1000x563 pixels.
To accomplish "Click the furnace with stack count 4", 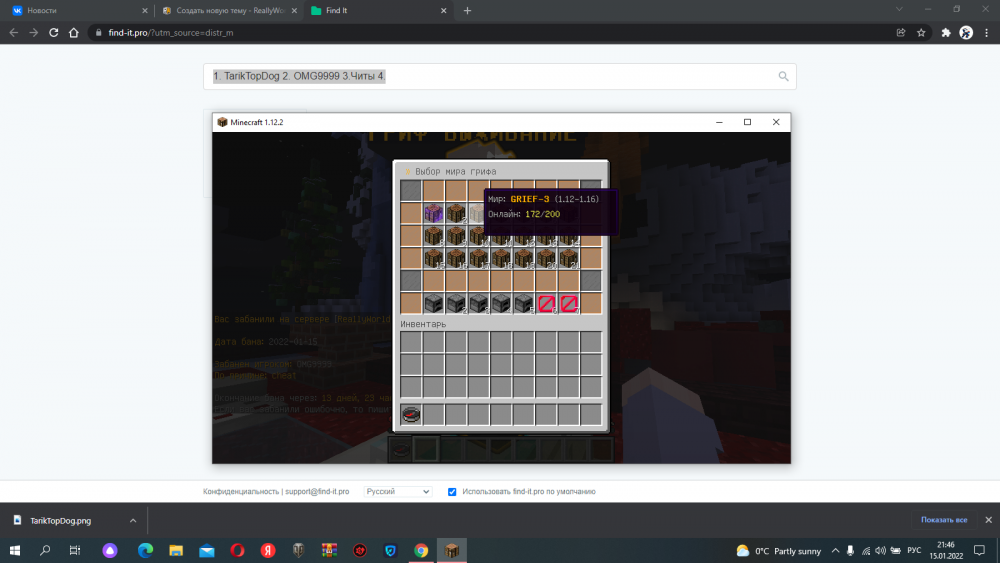I will coord(501,303).
